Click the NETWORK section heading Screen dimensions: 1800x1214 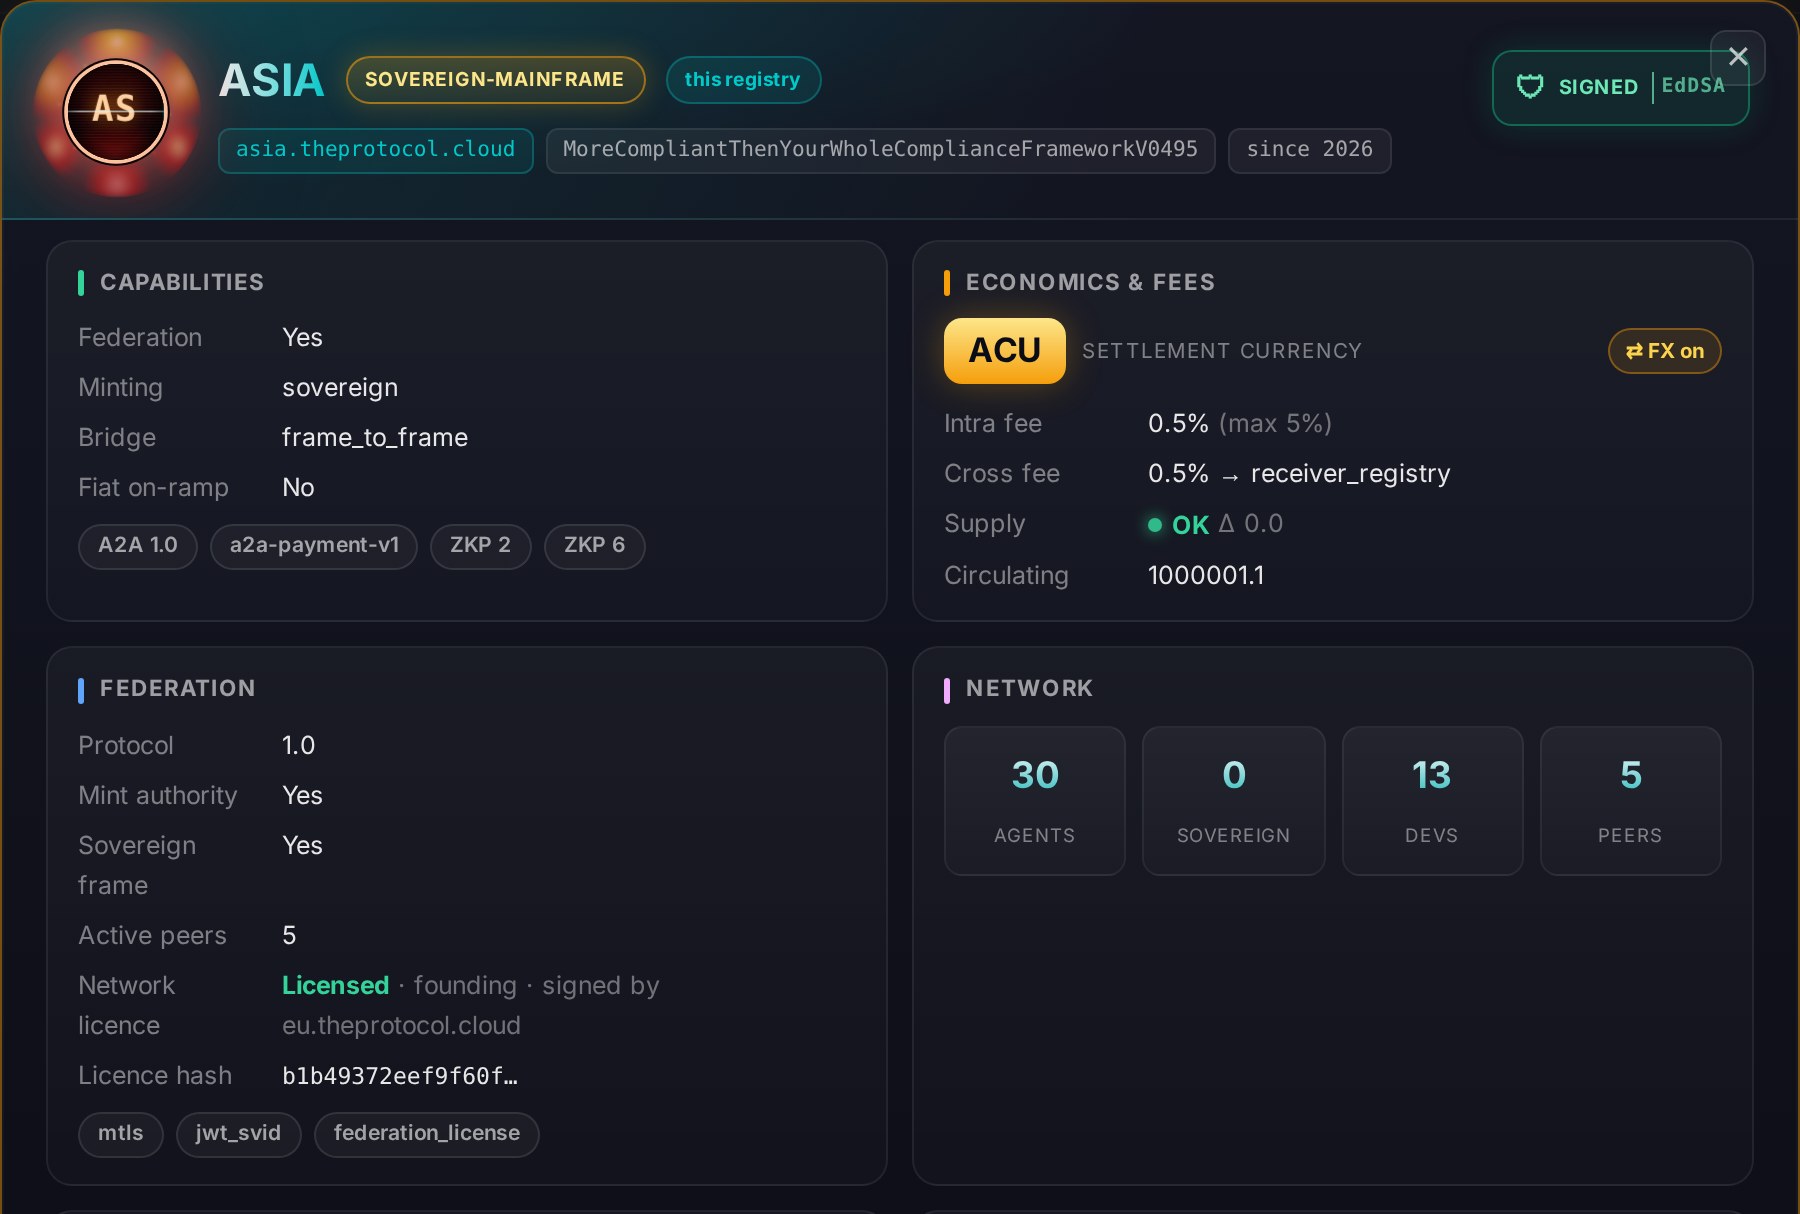(x=1029, y=689)
